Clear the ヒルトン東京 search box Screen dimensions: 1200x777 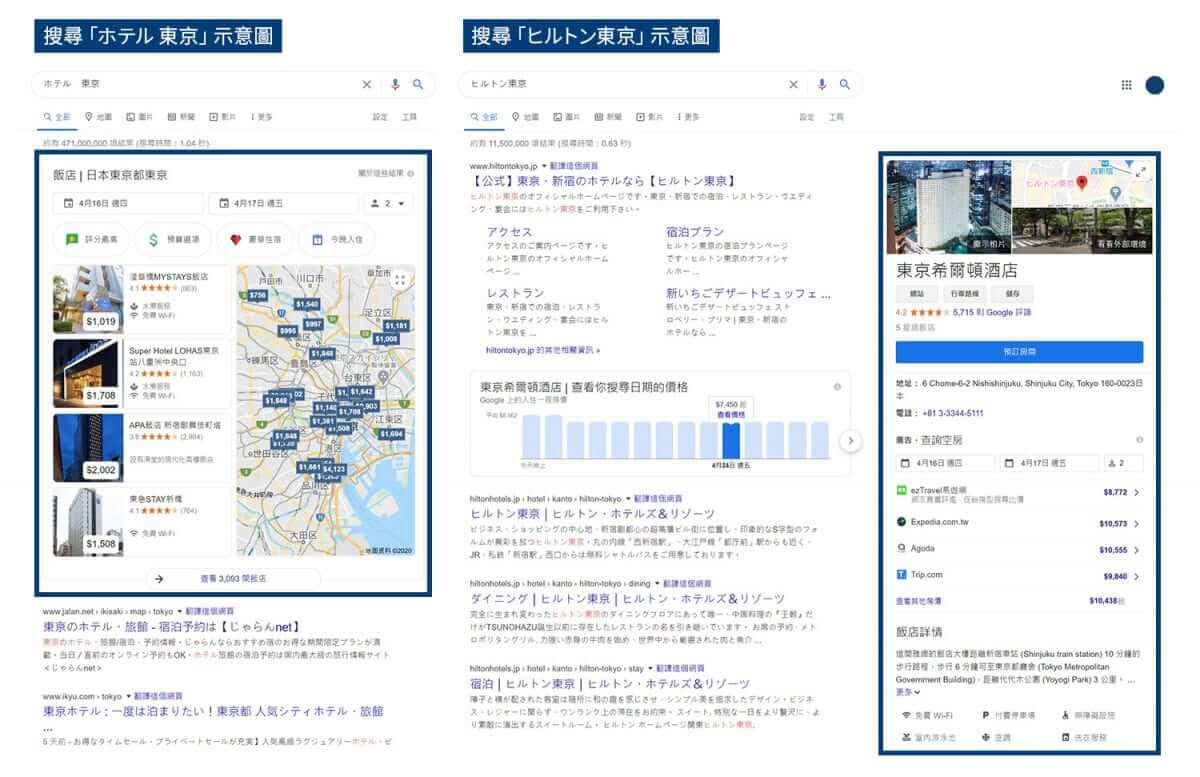point(794,85)
